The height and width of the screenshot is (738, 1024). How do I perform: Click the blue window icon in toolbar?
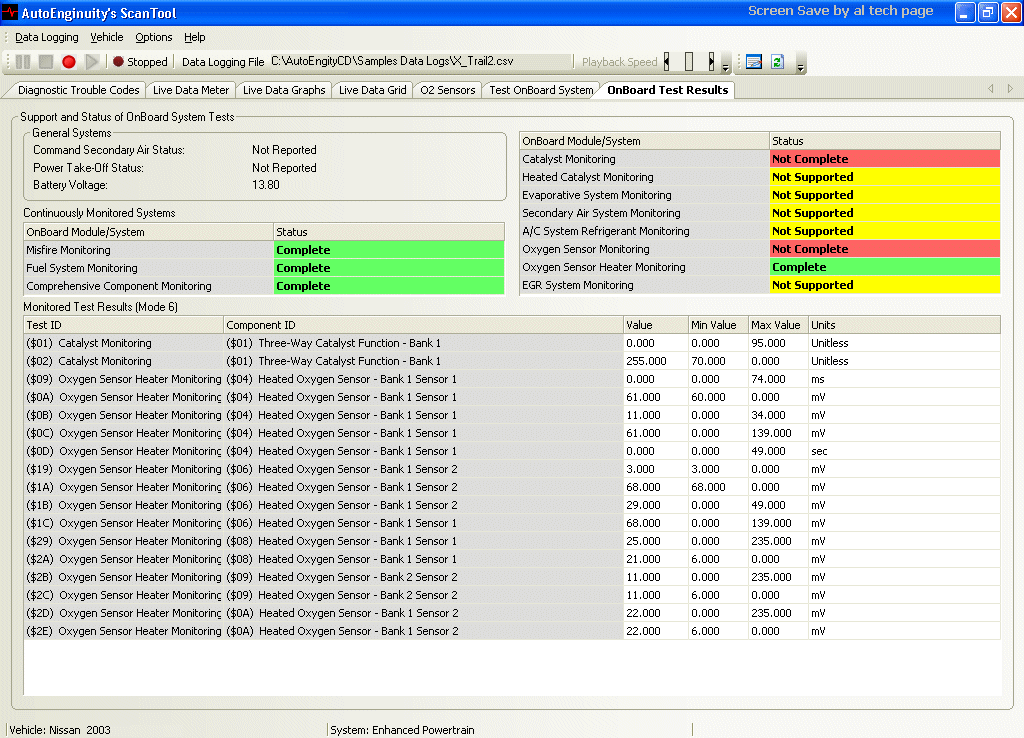click(x=754, y=62)
